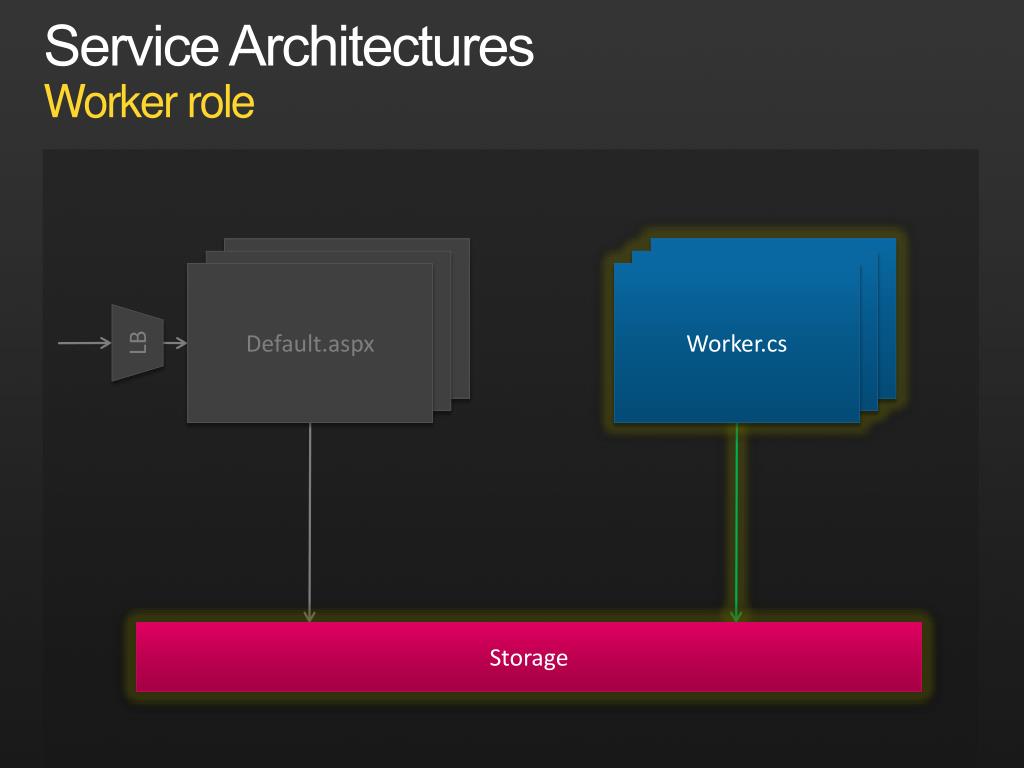This screenshot has height=768, width=1024.
Task: Click the 'Storage' label text
Action: pyautogui.click(x=528, y=658)
